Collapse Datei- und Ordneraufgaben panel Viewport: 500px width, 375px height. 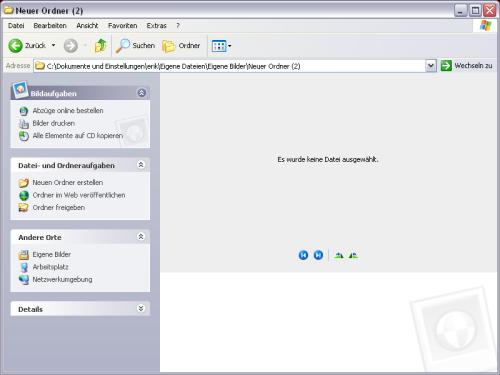141,165
